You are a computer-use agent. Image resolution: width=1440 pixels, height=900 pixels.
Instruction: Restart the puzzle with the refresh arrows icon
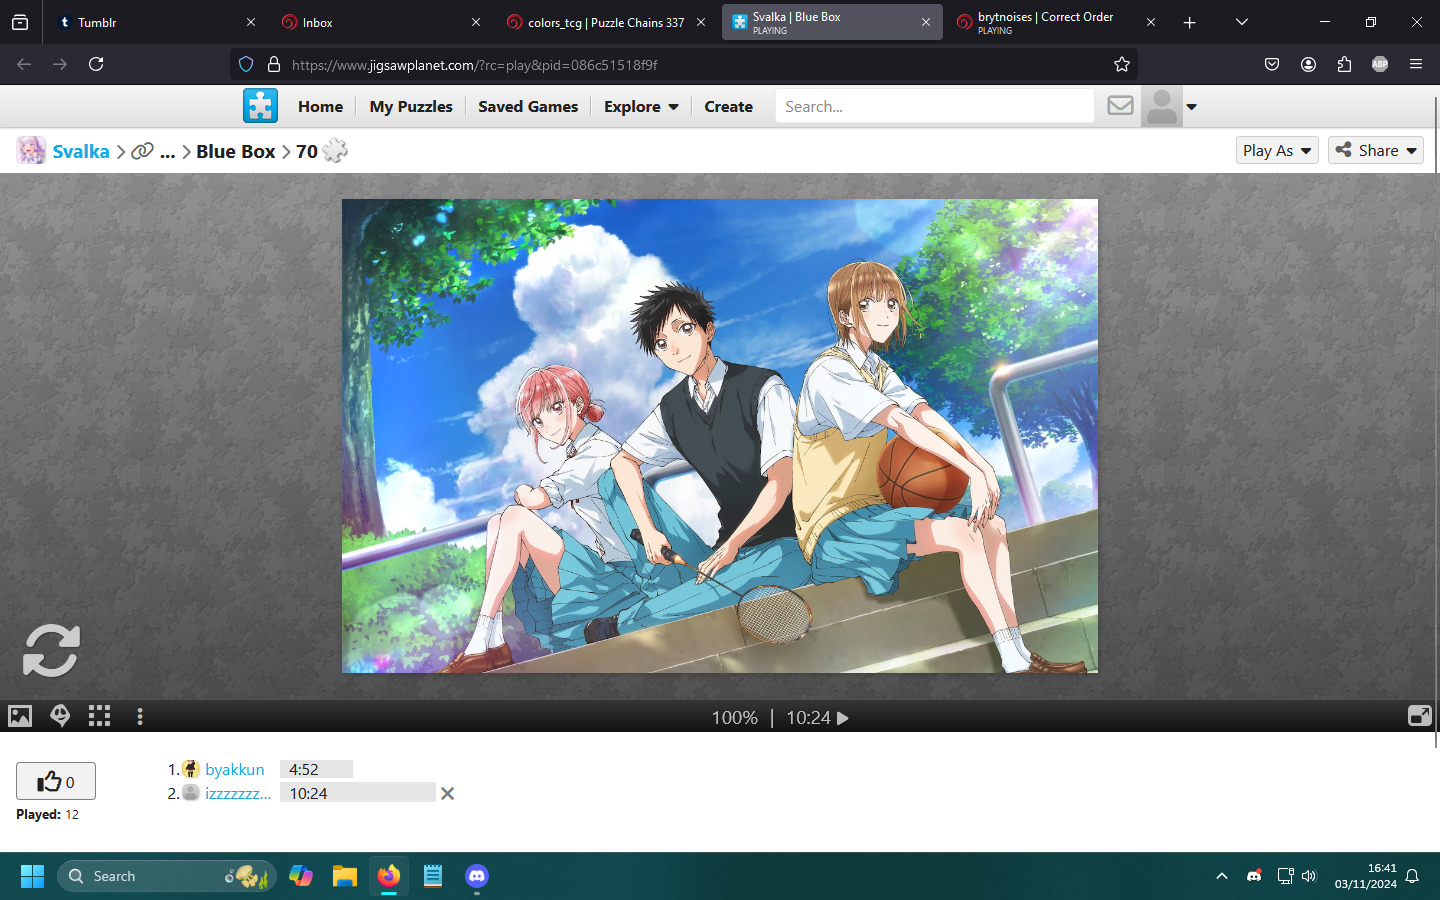tap(51, 651)
